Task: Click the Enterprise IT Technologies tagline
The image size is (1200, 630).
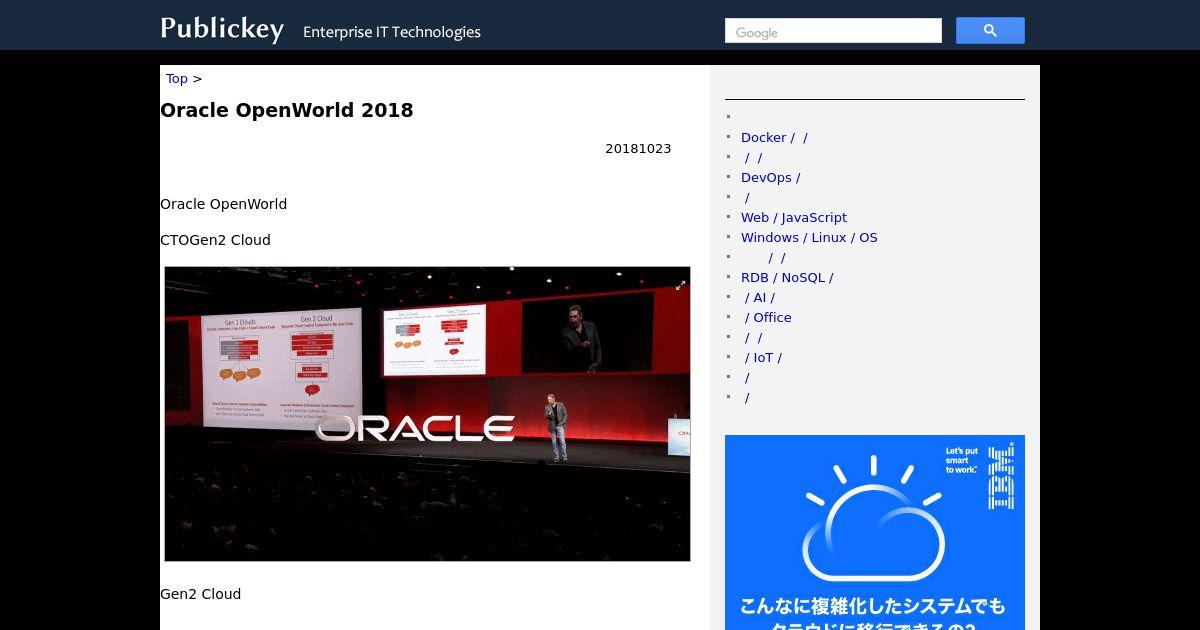Action: [x=392, y=32]
